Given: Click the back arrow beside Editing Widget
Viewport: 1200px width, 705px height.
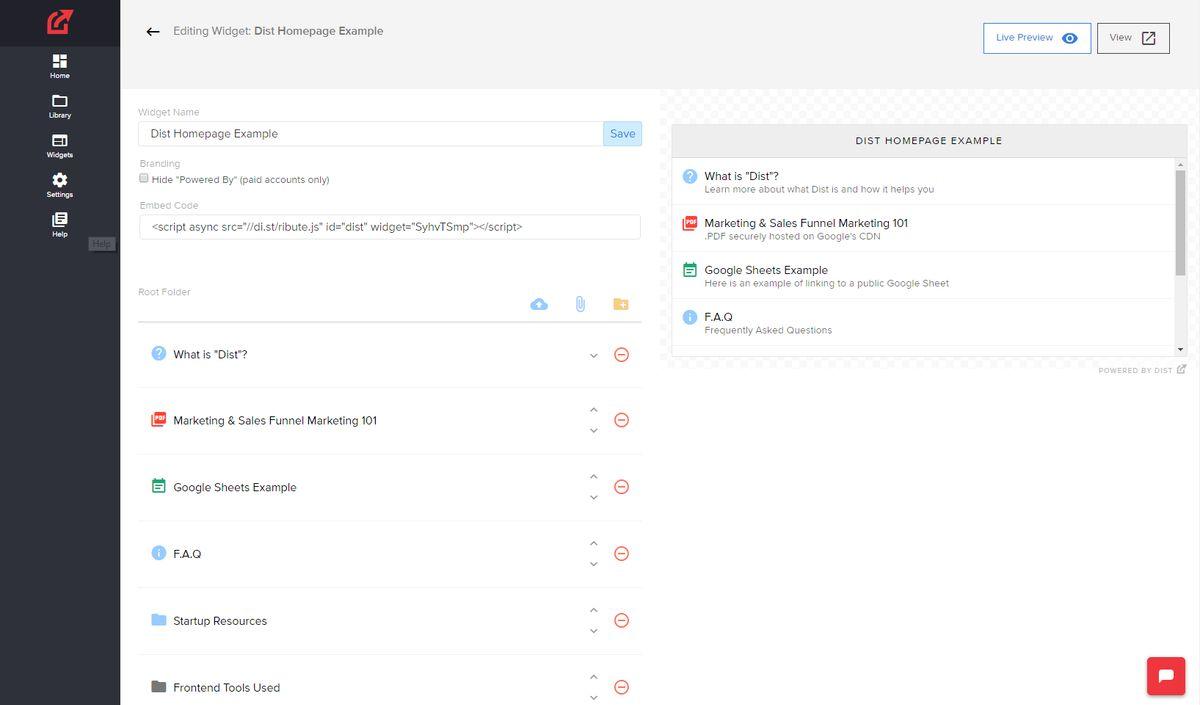Looking at the screenshot, I should coord(153,32).
